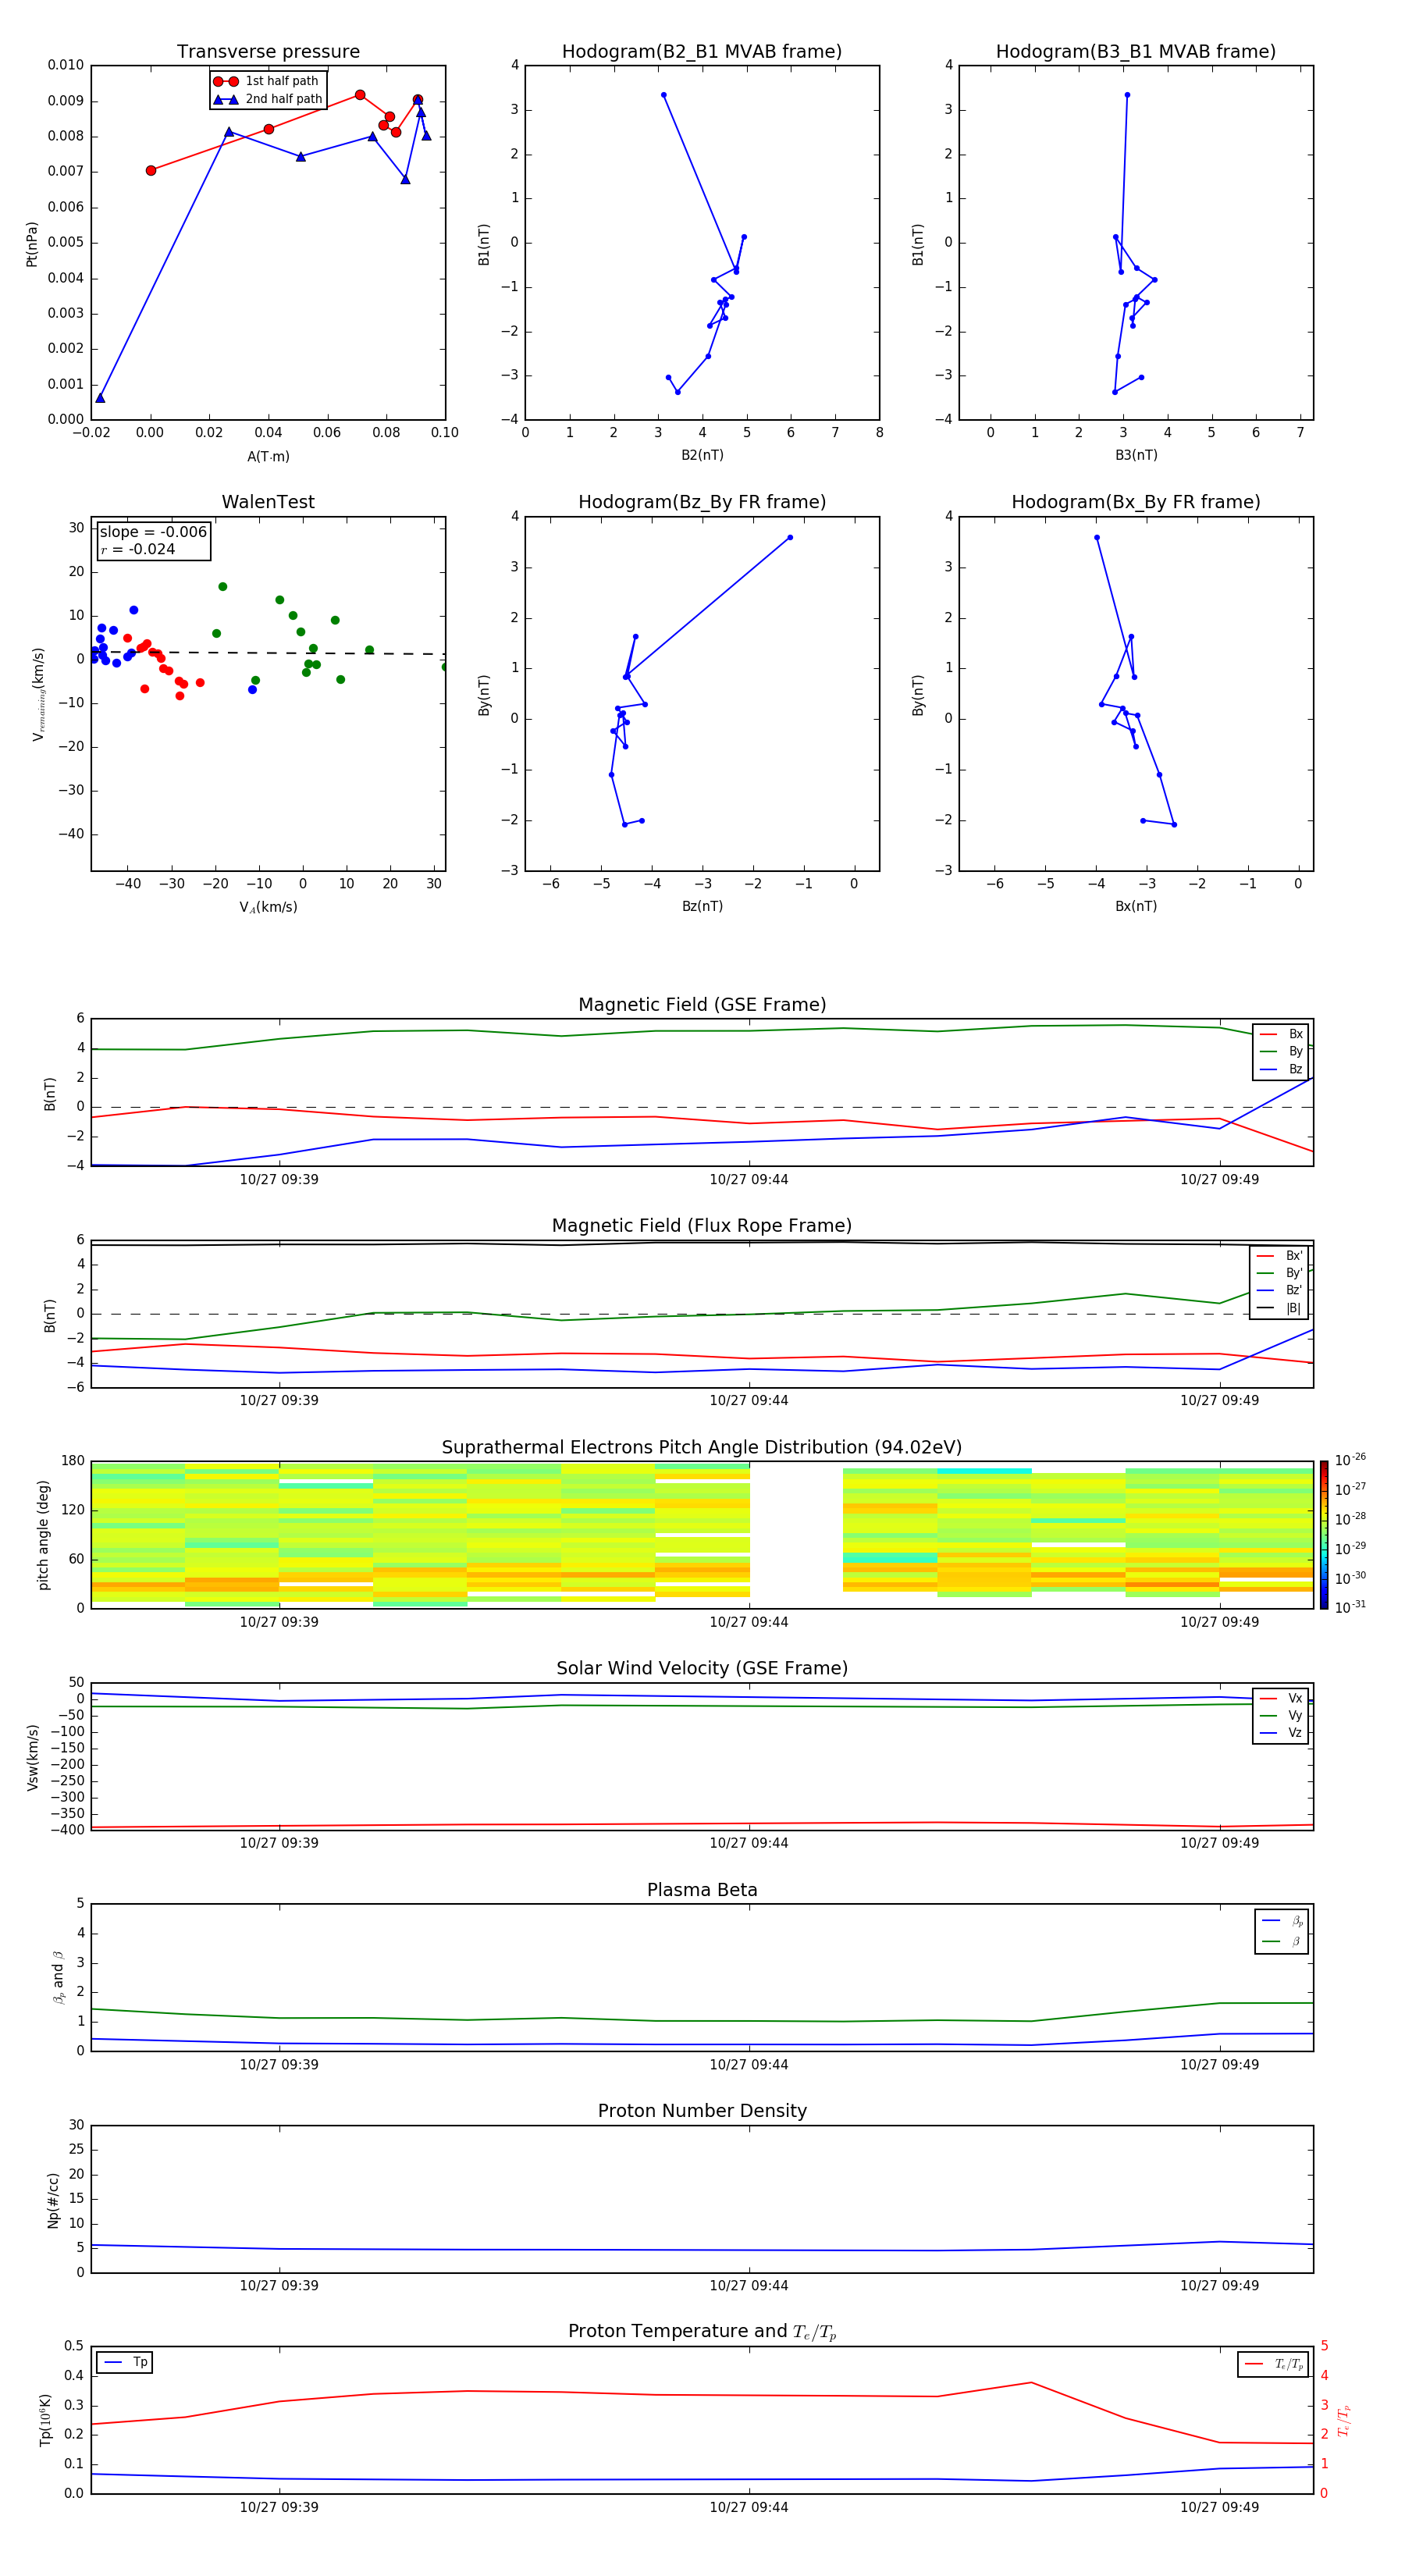Click the "10/27 09:49" tick under GSE Magnetic Field

[1219, 1180]
